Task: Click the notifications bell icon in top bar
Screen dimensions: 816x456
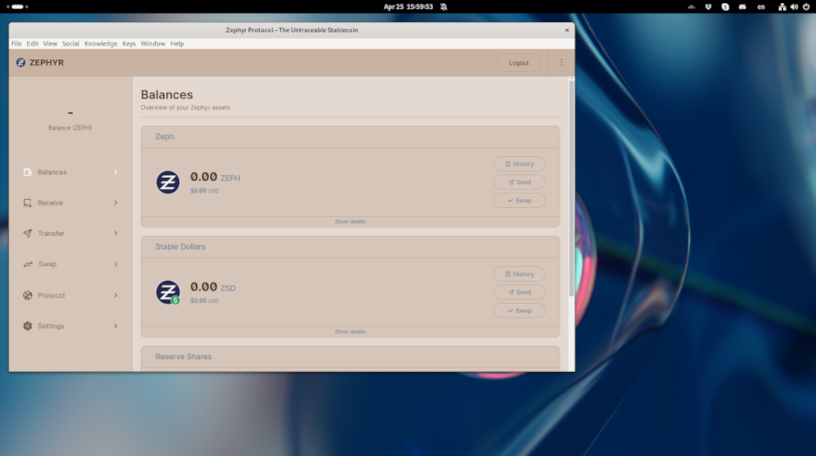Action: click(443, 7)
